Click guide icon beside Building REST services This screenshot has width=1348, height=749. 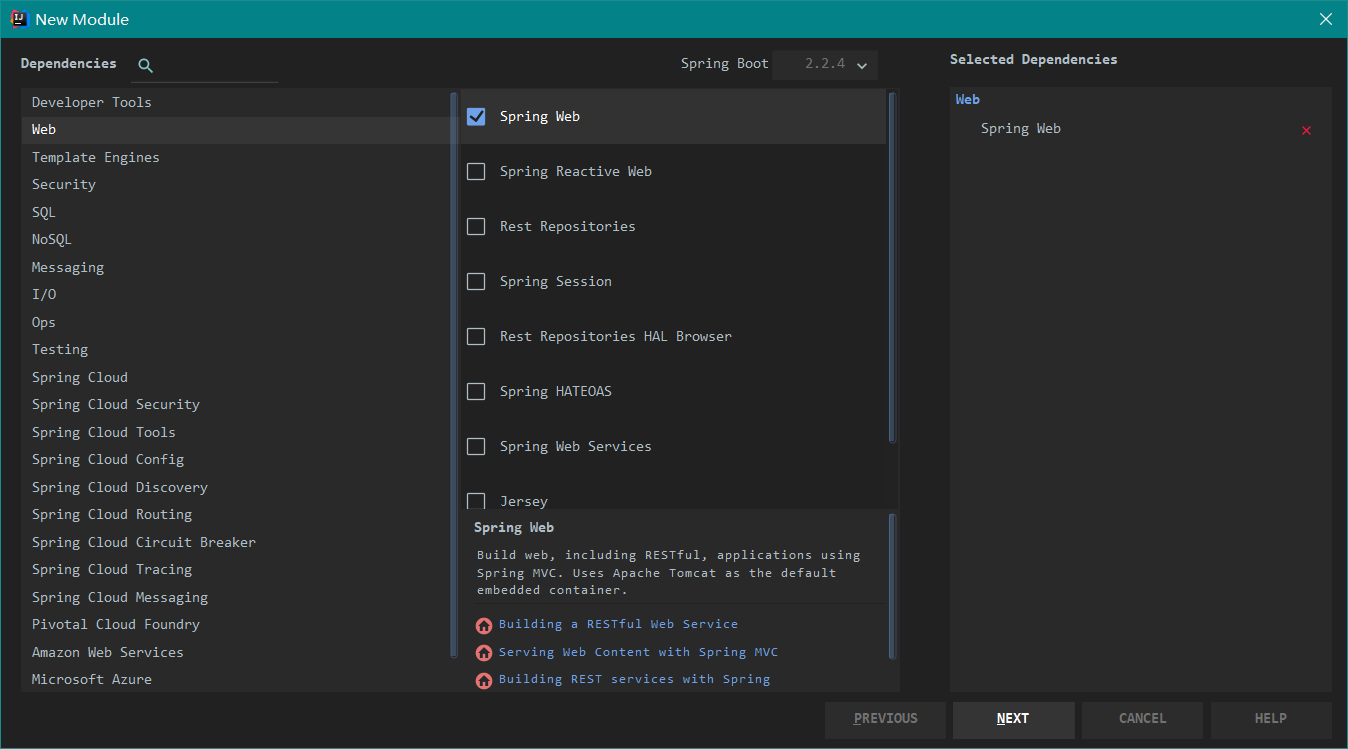coord(484,680)
